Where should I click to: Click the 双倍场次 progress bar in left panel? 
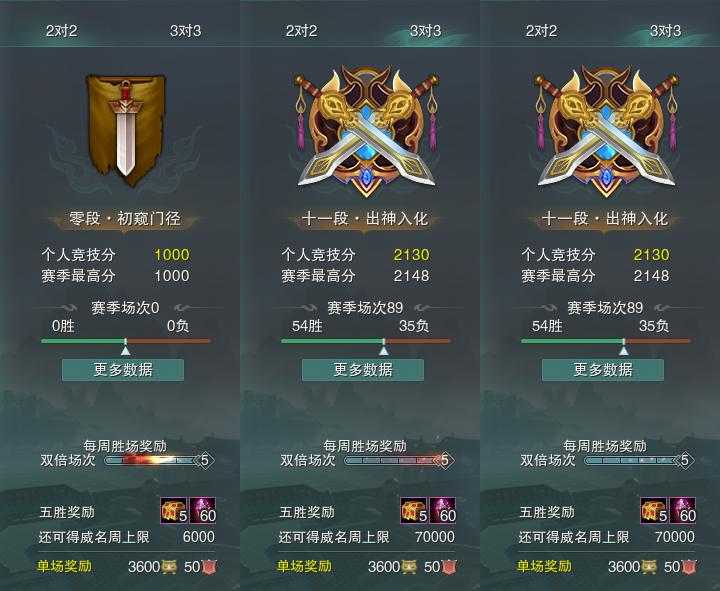(x=152, y=460)
